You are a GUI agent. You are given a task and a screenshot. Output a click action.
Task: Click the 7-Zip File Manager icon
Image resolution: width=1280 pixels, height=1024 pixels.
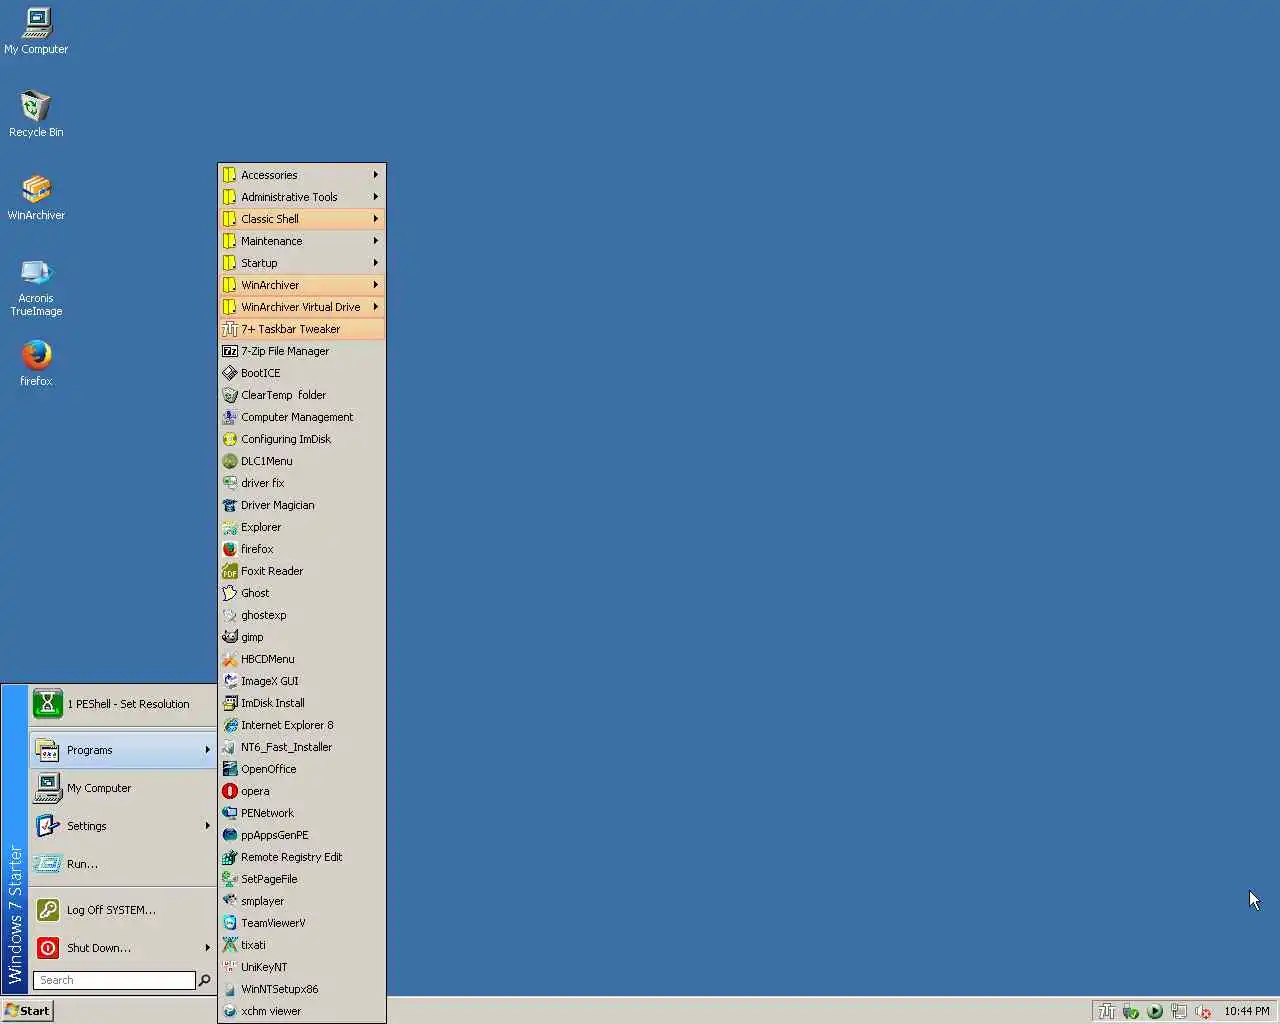click(x=230, y=351)
